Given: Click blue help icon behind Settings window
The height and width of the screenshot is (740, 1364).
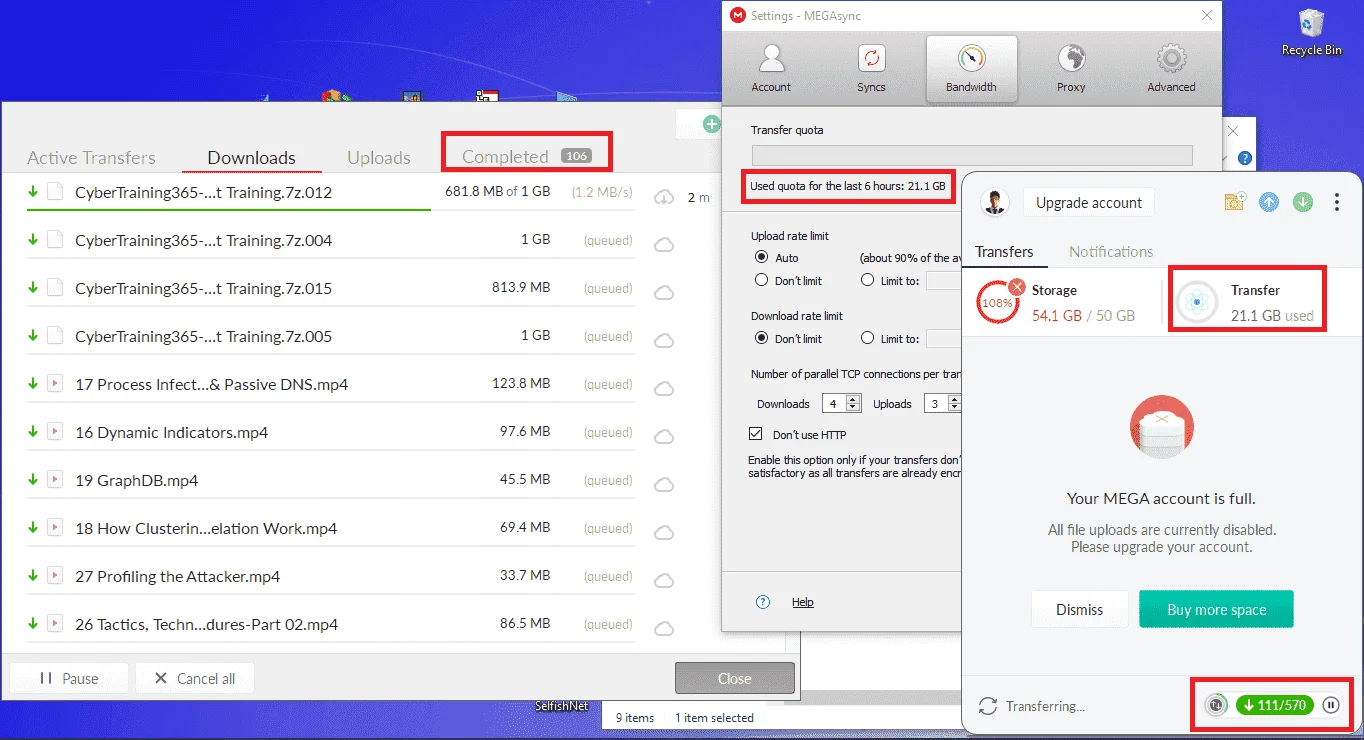Looking at the screenshot, I should click(1245, 158).
